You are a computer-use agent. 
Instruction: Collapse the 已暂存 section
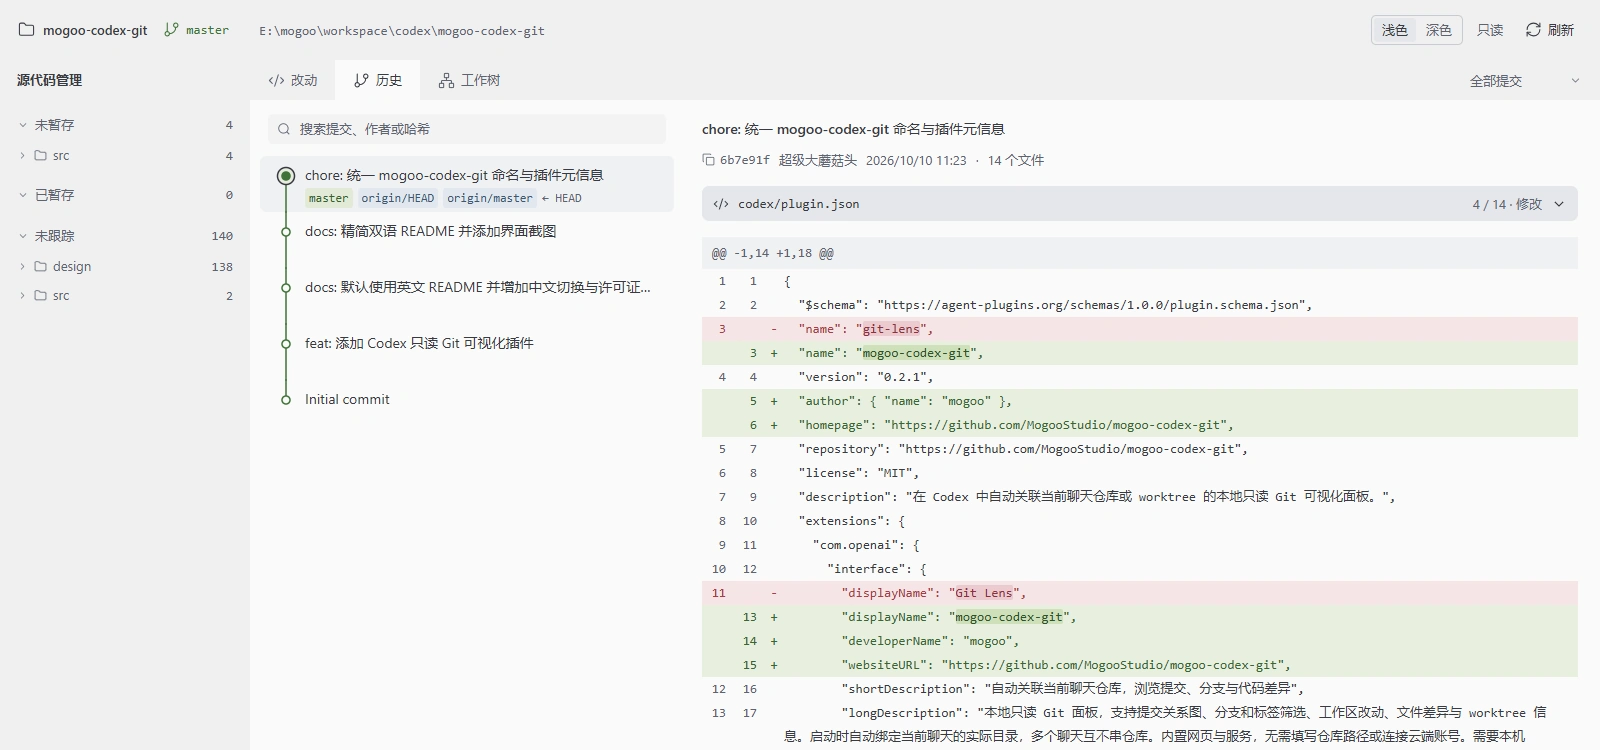[23, 195]
